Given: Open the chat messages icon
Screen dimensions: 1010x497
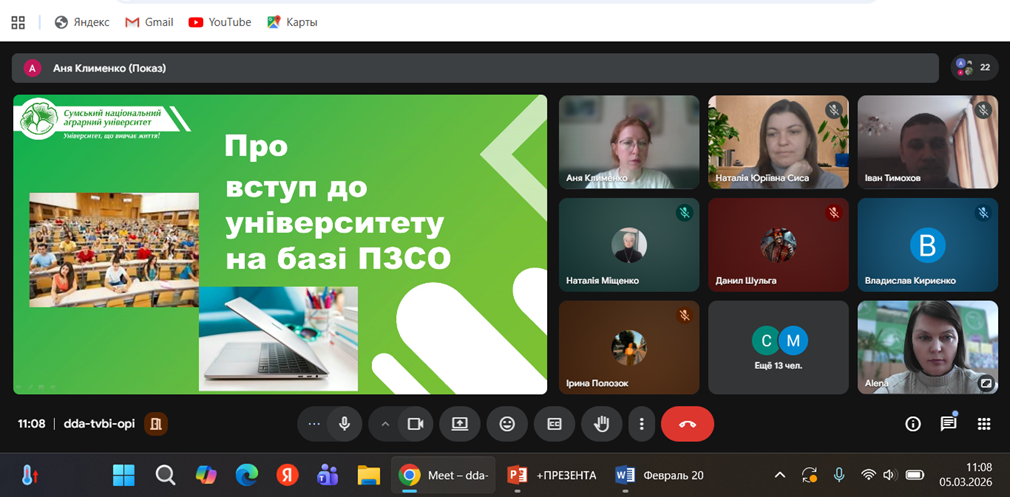Looking at the screenshot, I should 948,424.
